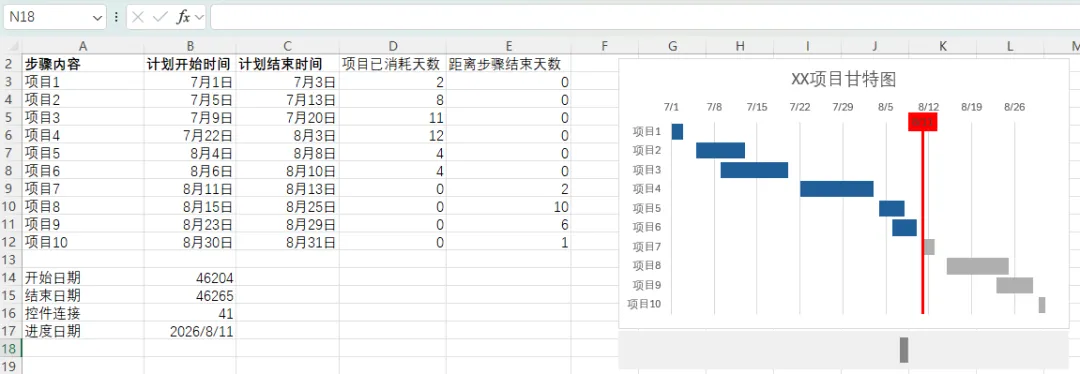1080x374 pixels.
Task: Select end date cell 8月25日
Action: pos(287,207)
